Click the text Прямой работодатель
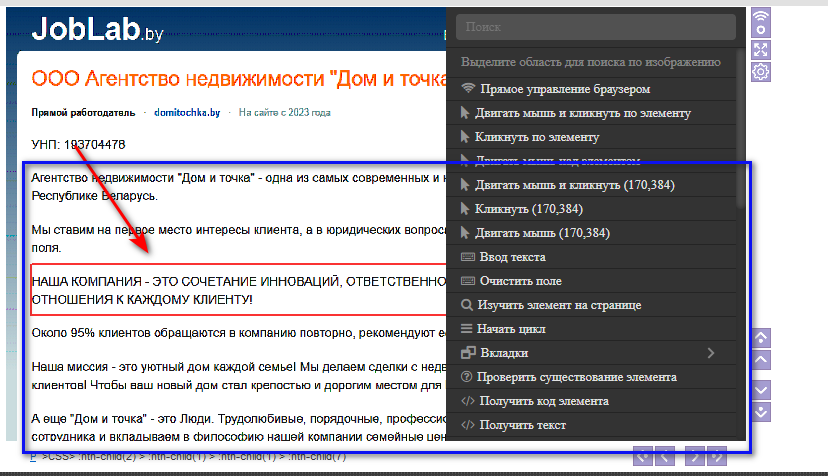 tap(83, 113)
